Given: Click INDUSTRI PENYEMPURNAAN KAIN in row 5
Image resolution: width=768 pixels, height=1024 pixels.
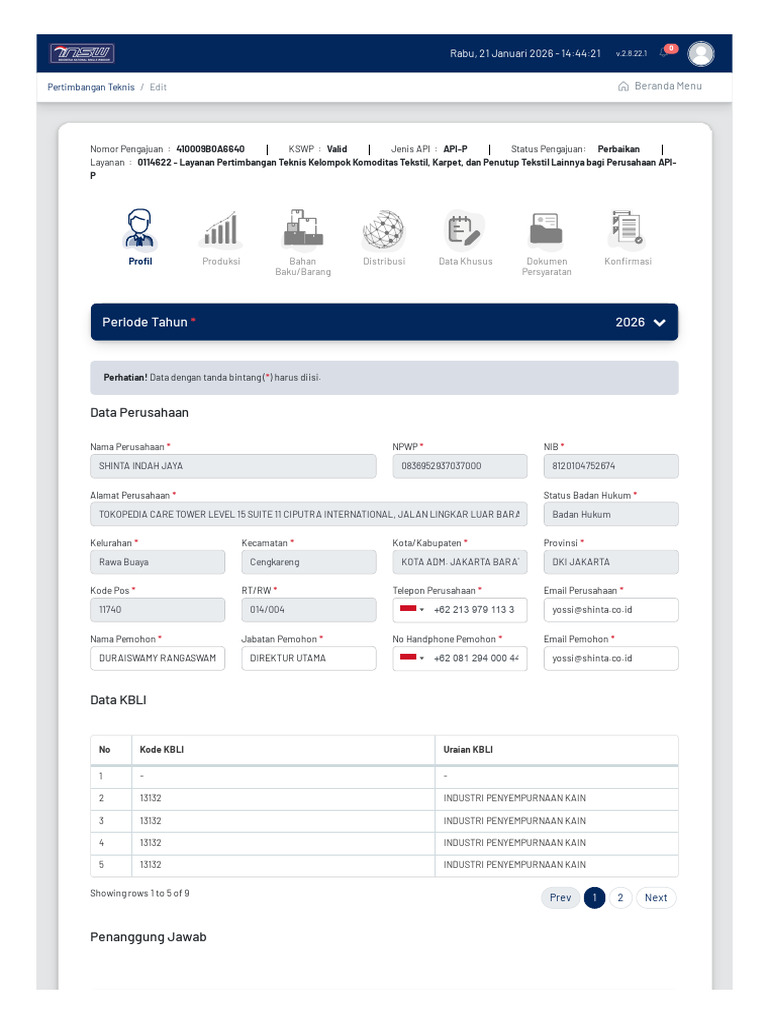Looking at the screenshot, I should (515, 865).
